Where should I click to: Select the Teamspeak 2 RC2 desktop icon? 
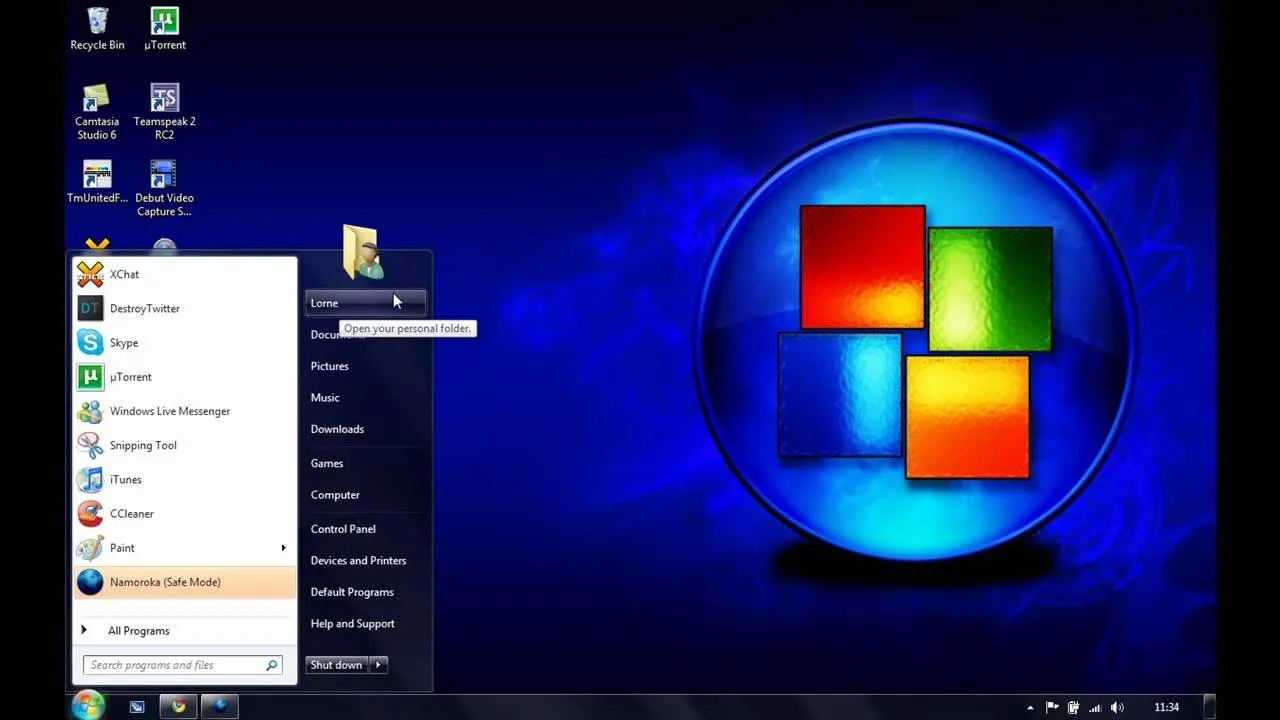pos(164,112)
